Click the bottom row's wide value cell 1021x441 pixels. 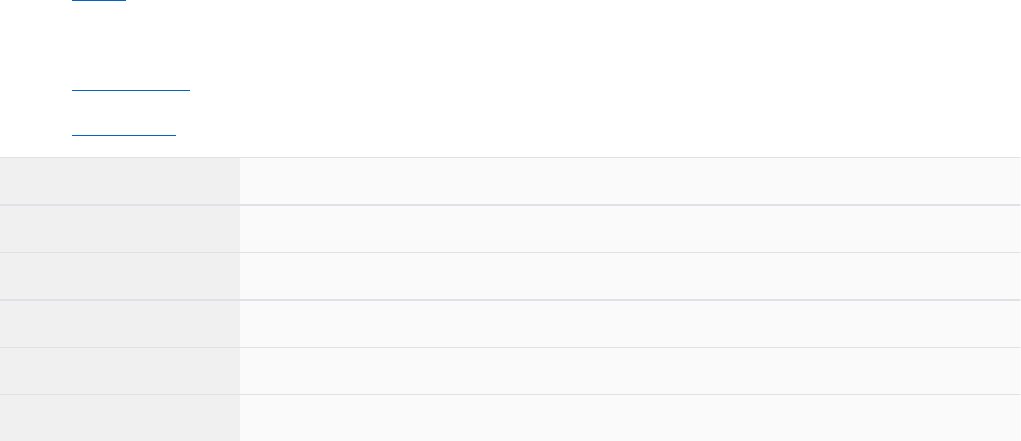point(630,418)
